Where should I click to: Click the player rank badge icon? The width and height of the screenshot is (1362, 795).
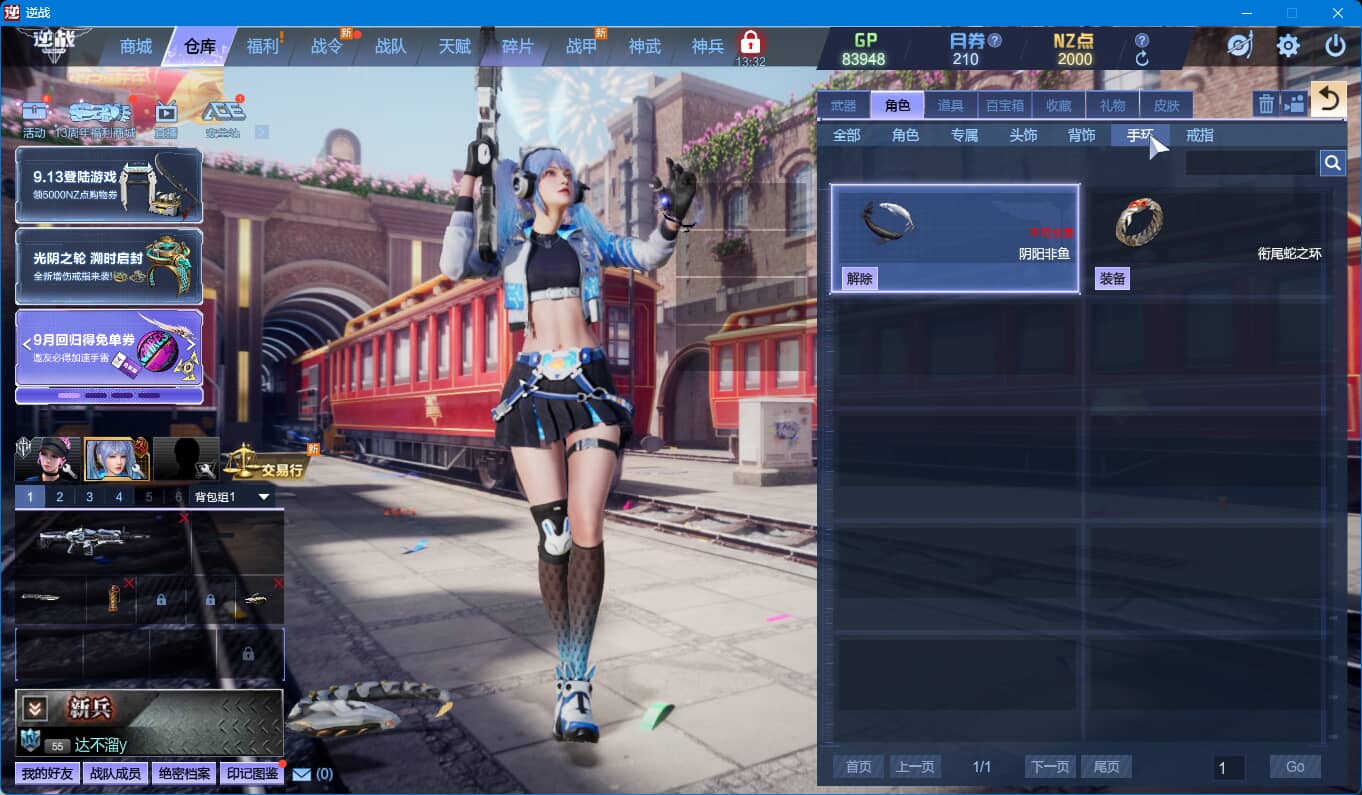30,741
